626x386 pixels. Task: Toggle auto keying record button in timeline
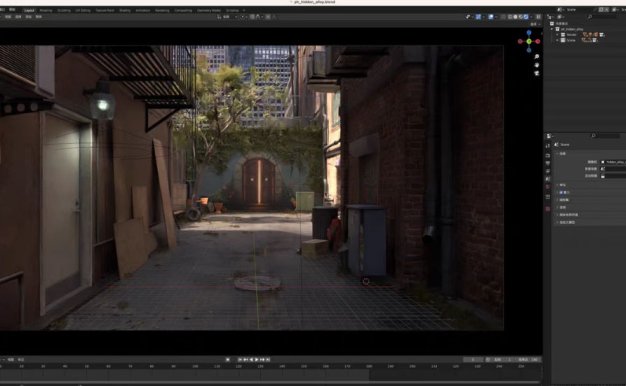[228, 359]
